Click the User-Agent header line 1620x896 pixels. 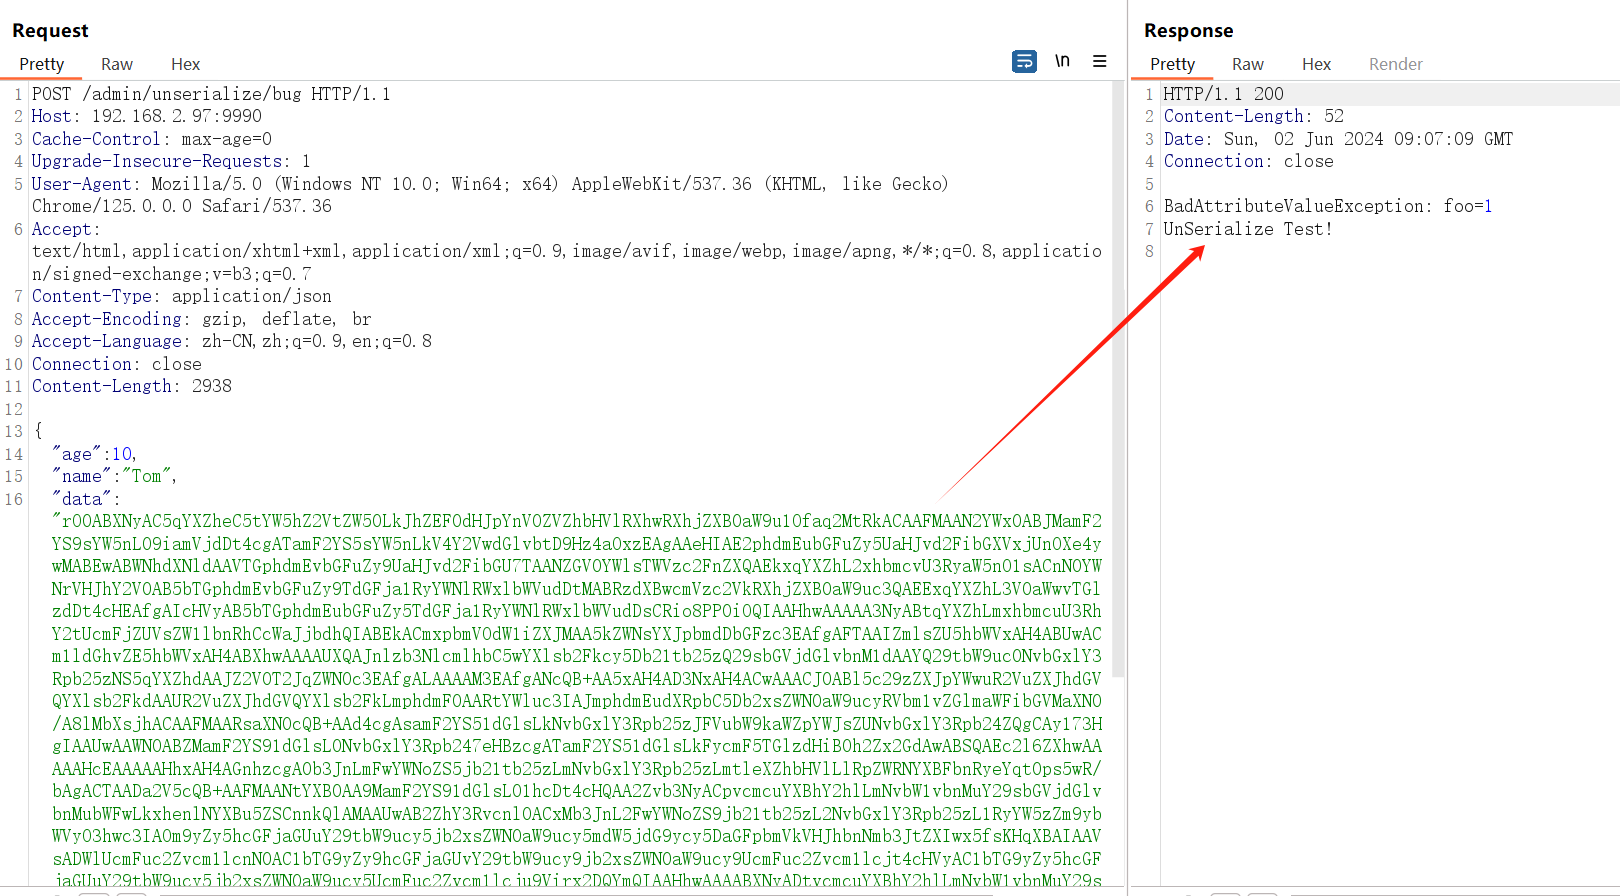click(x=490, y=184)
